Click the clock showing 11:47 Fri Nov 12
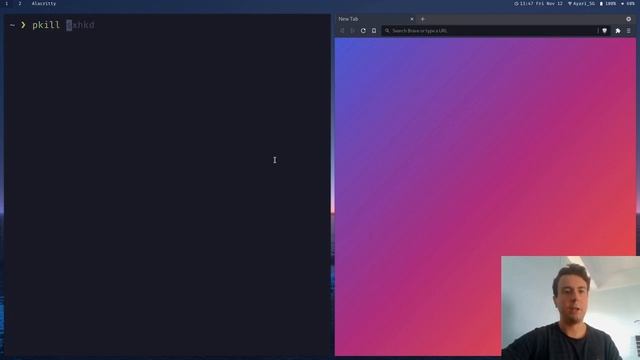The height and width of the screenshot is (360, 640). 538,3
